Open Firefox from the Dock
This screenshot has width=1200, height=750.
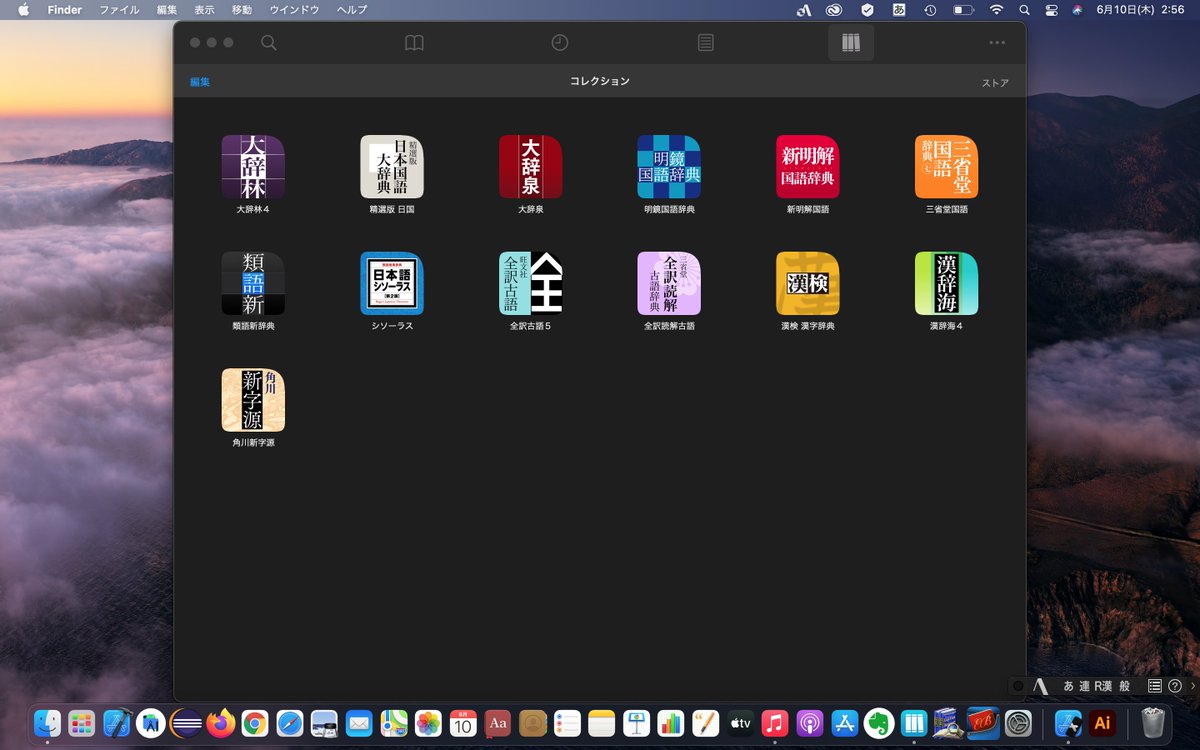[220, 722]
